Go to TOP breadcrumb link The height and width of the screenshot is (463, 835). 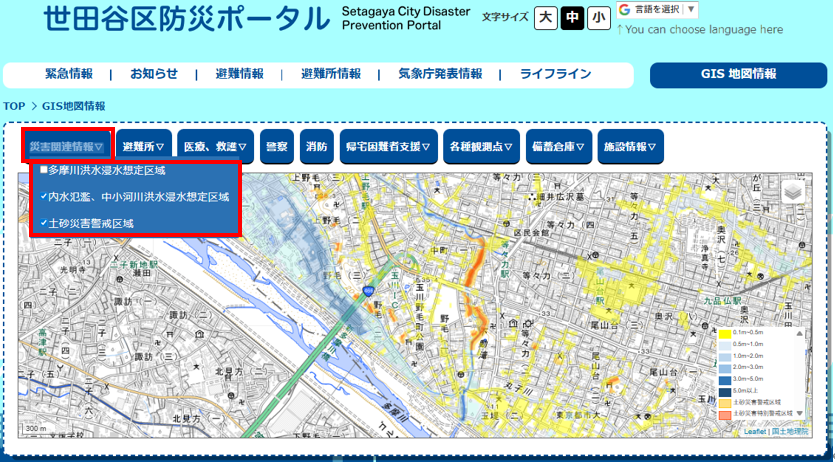tap(14, 106)
